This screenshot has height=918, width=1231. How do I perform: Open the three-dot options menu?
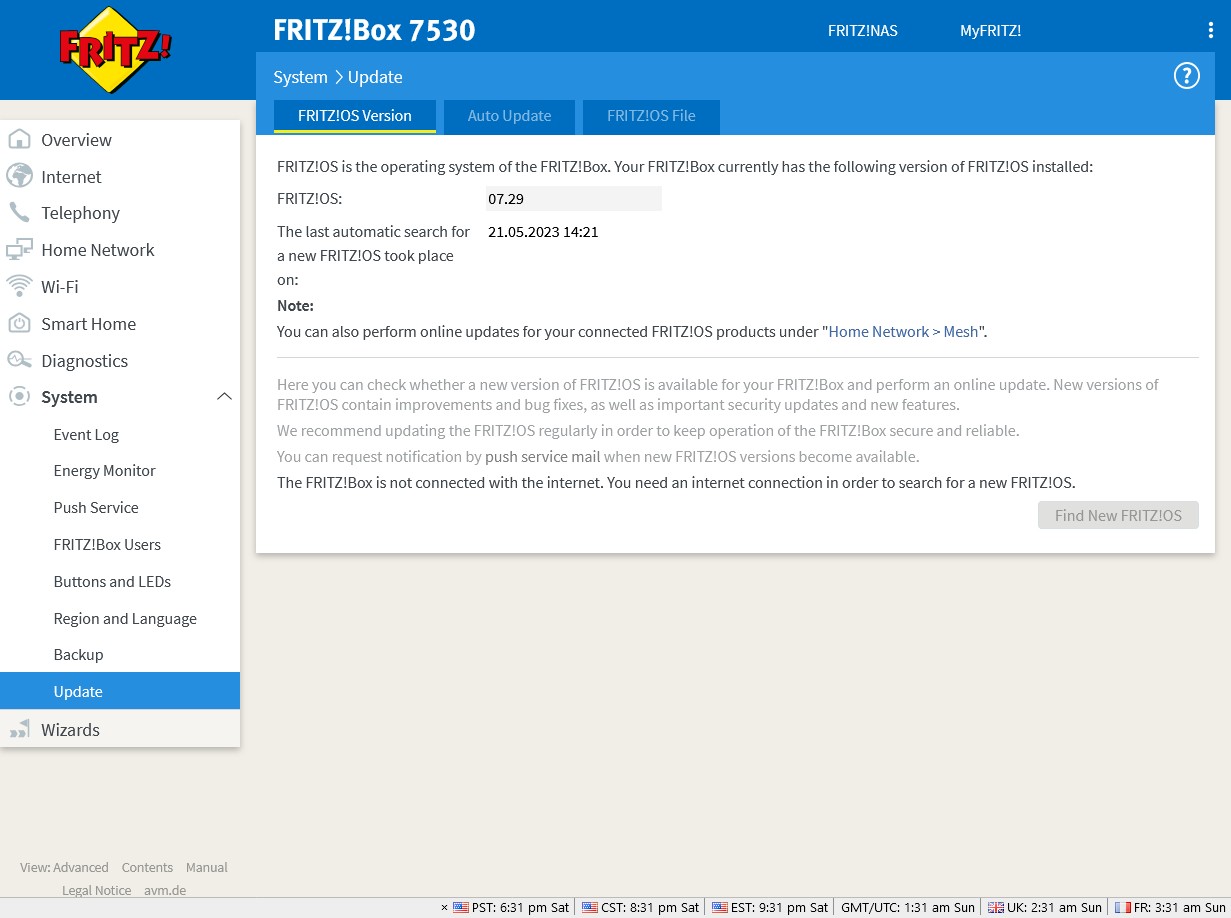click(x=1210, y=31)
